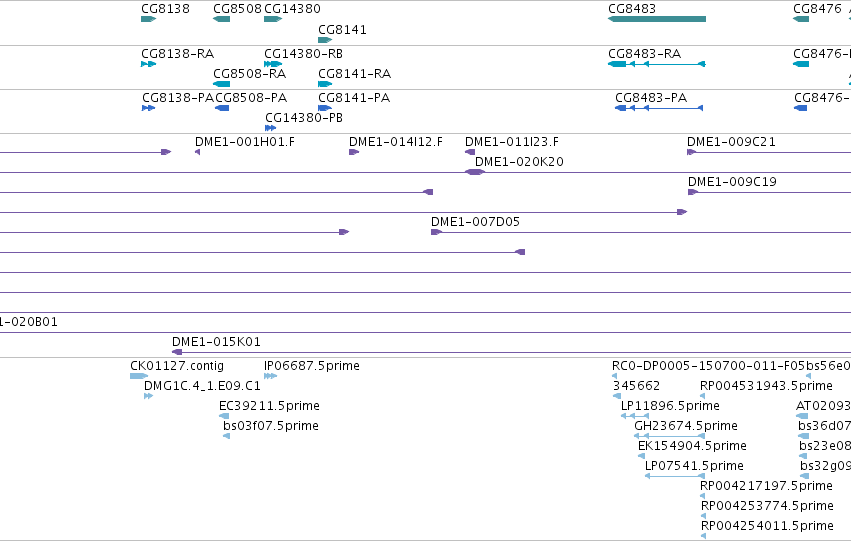Click the bs23e08 EST label

825,446
